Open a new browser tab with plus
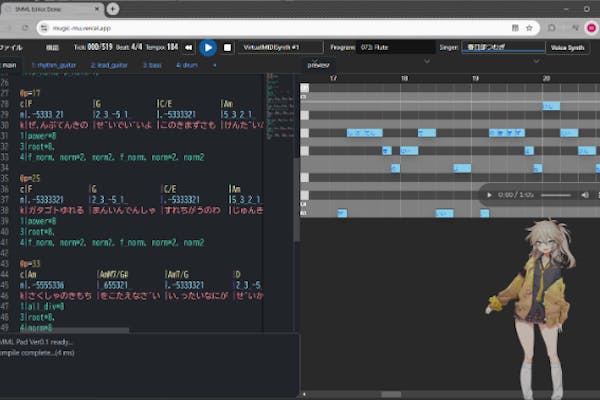Viewport: 600px width, 400px height. [113, 9]
